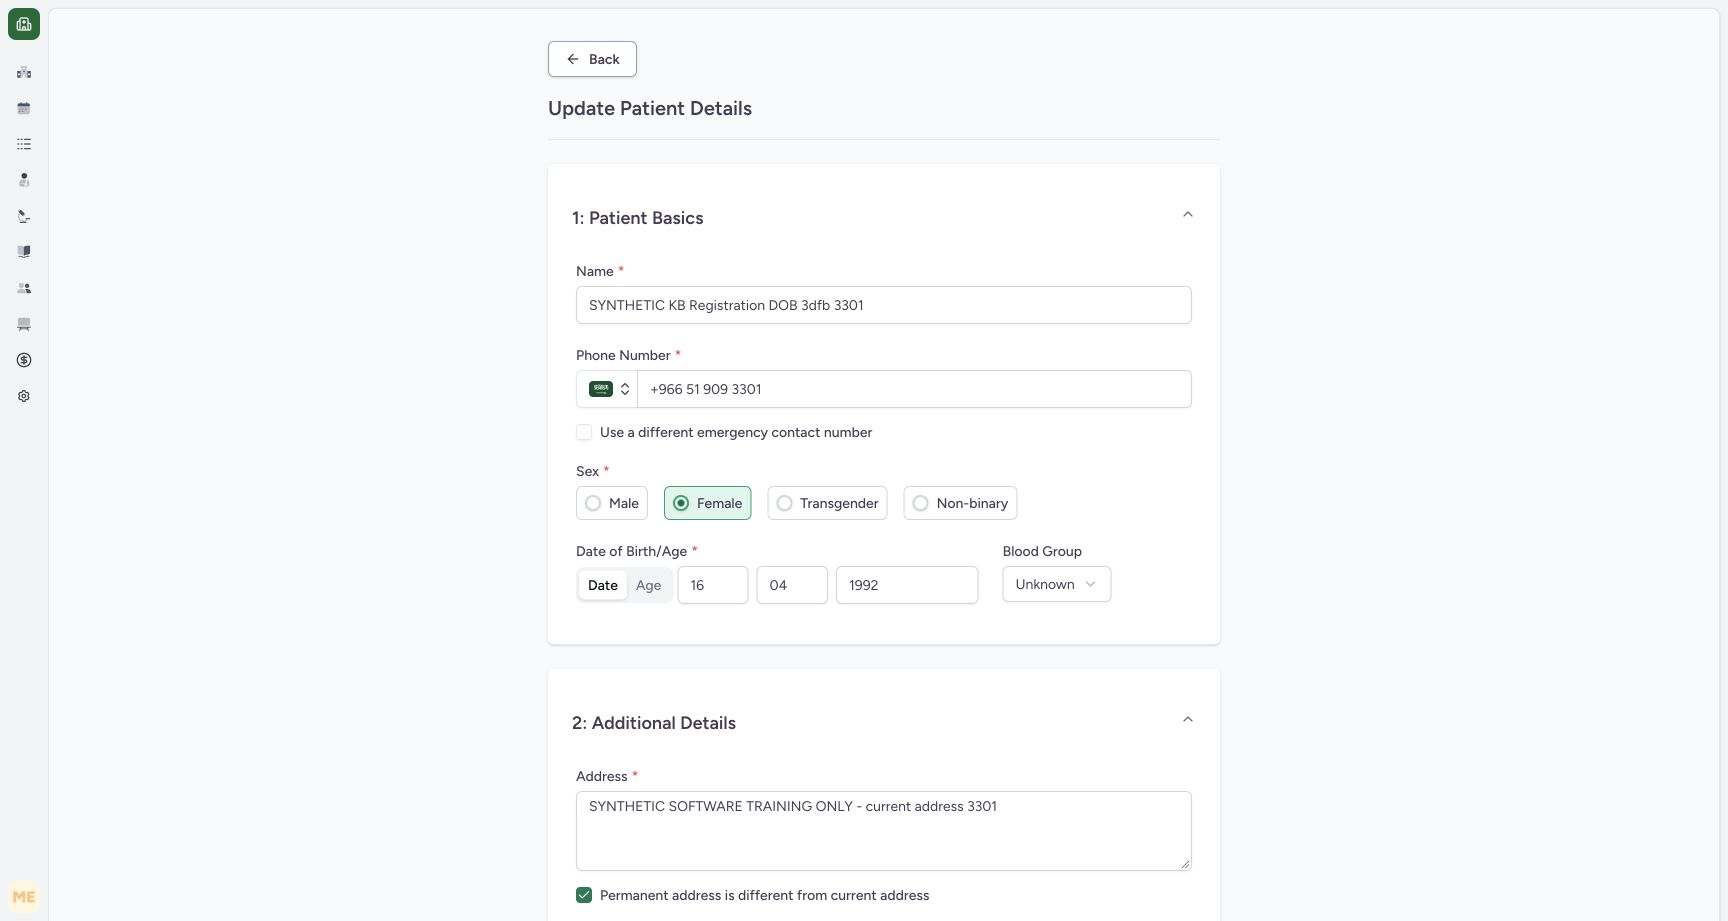
Task: Click the birth month field showing 04
Action: point(792,585)
